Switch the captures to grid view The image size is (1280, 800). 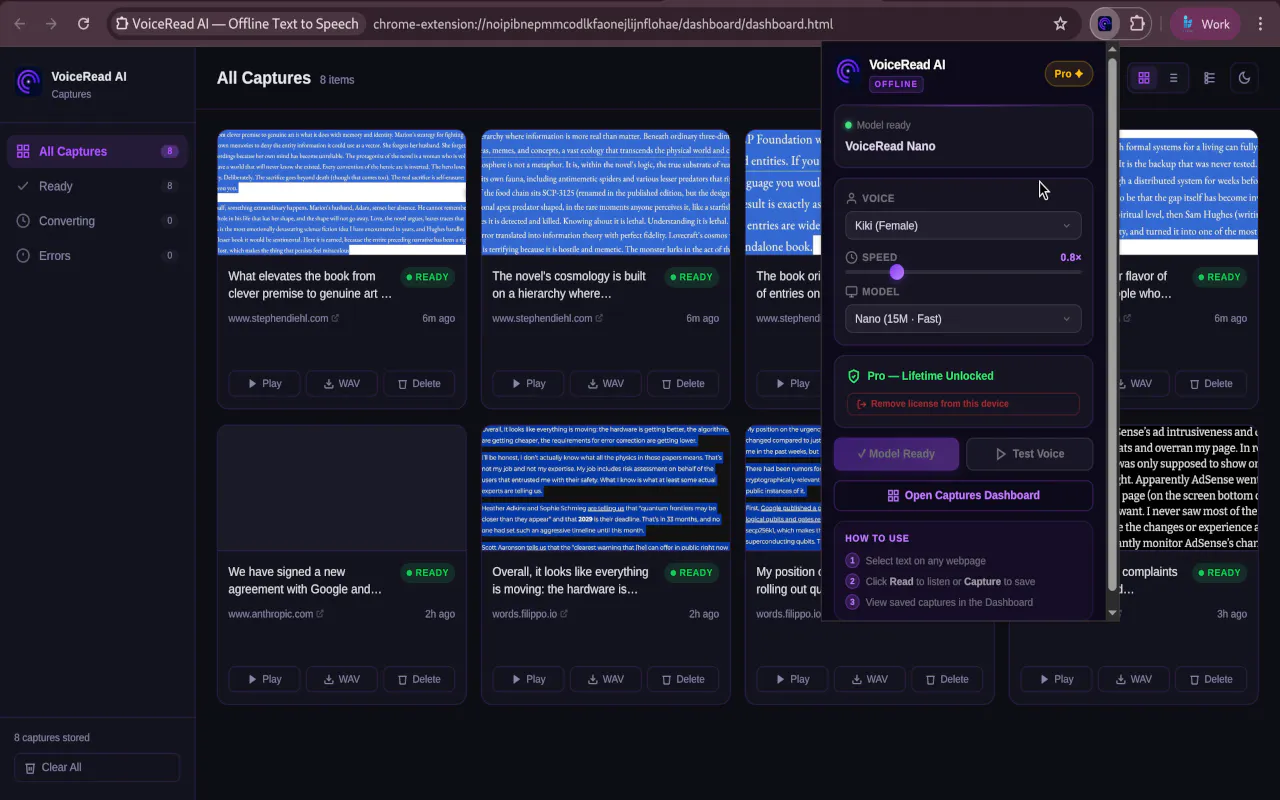coord(1144,78)
